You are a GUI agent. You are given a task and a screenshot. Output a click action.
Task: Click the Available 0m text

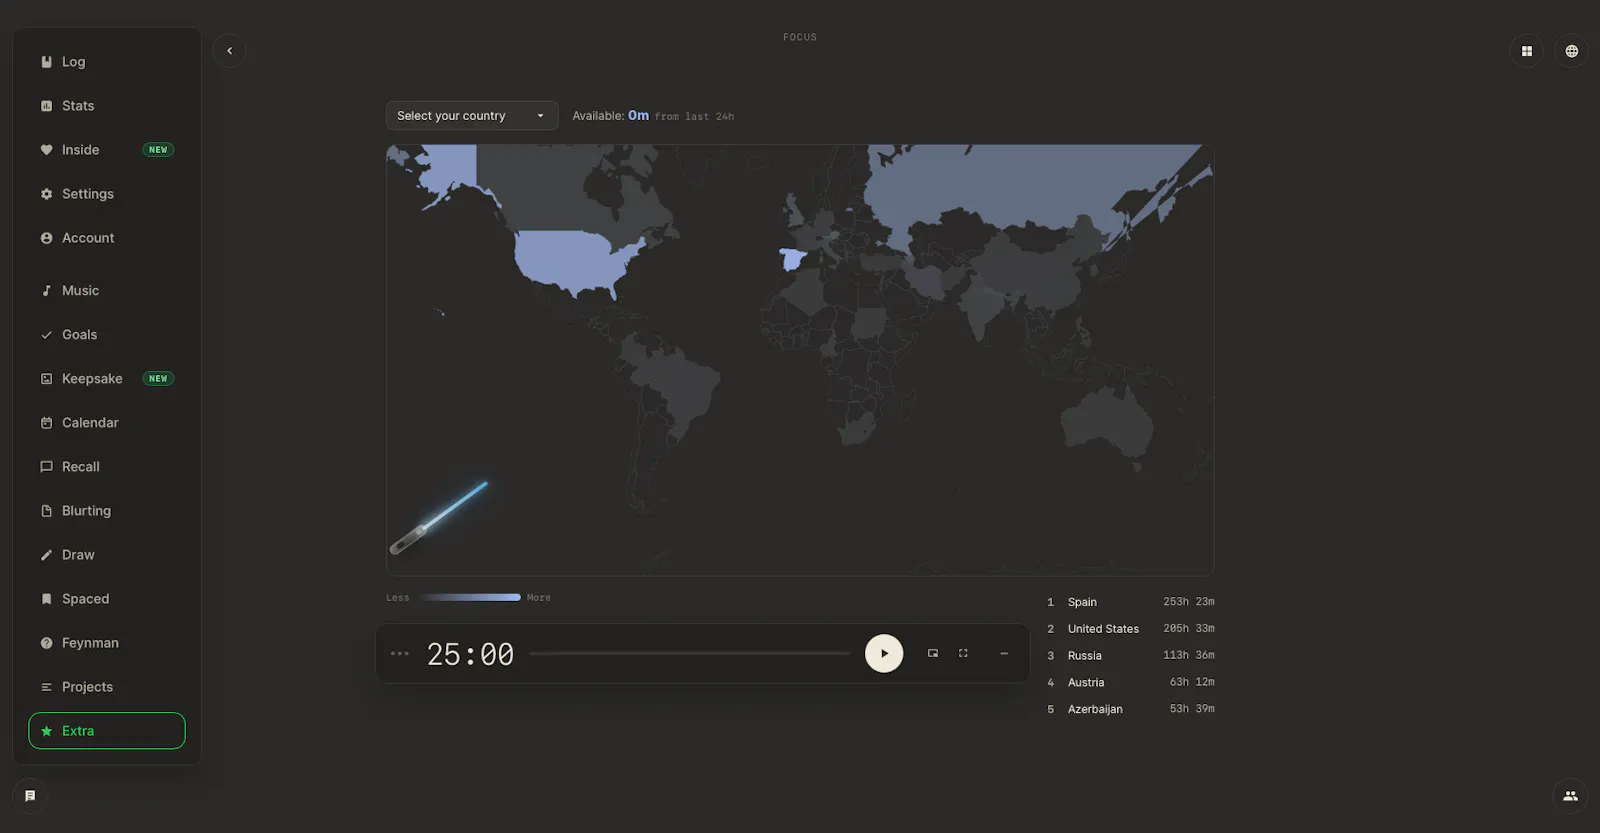(610, 116)
